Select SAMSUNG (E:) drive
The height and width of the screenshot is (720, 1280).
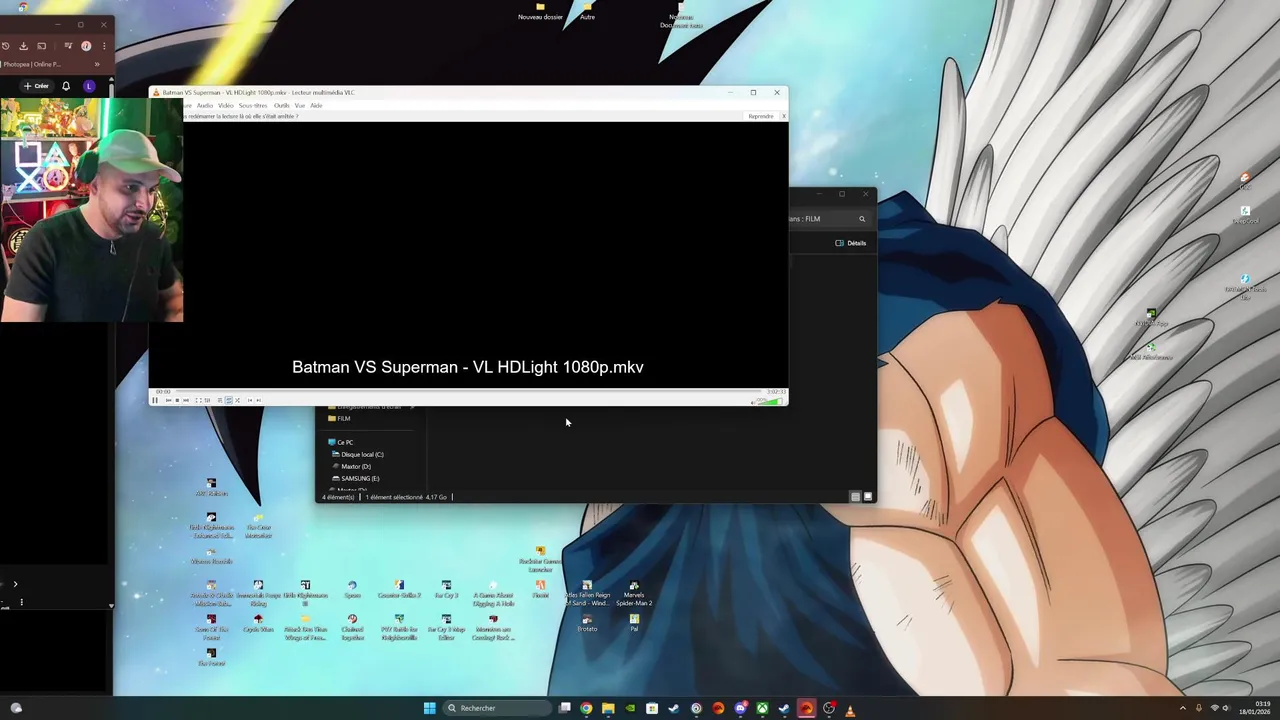click(x=355, y=478)
